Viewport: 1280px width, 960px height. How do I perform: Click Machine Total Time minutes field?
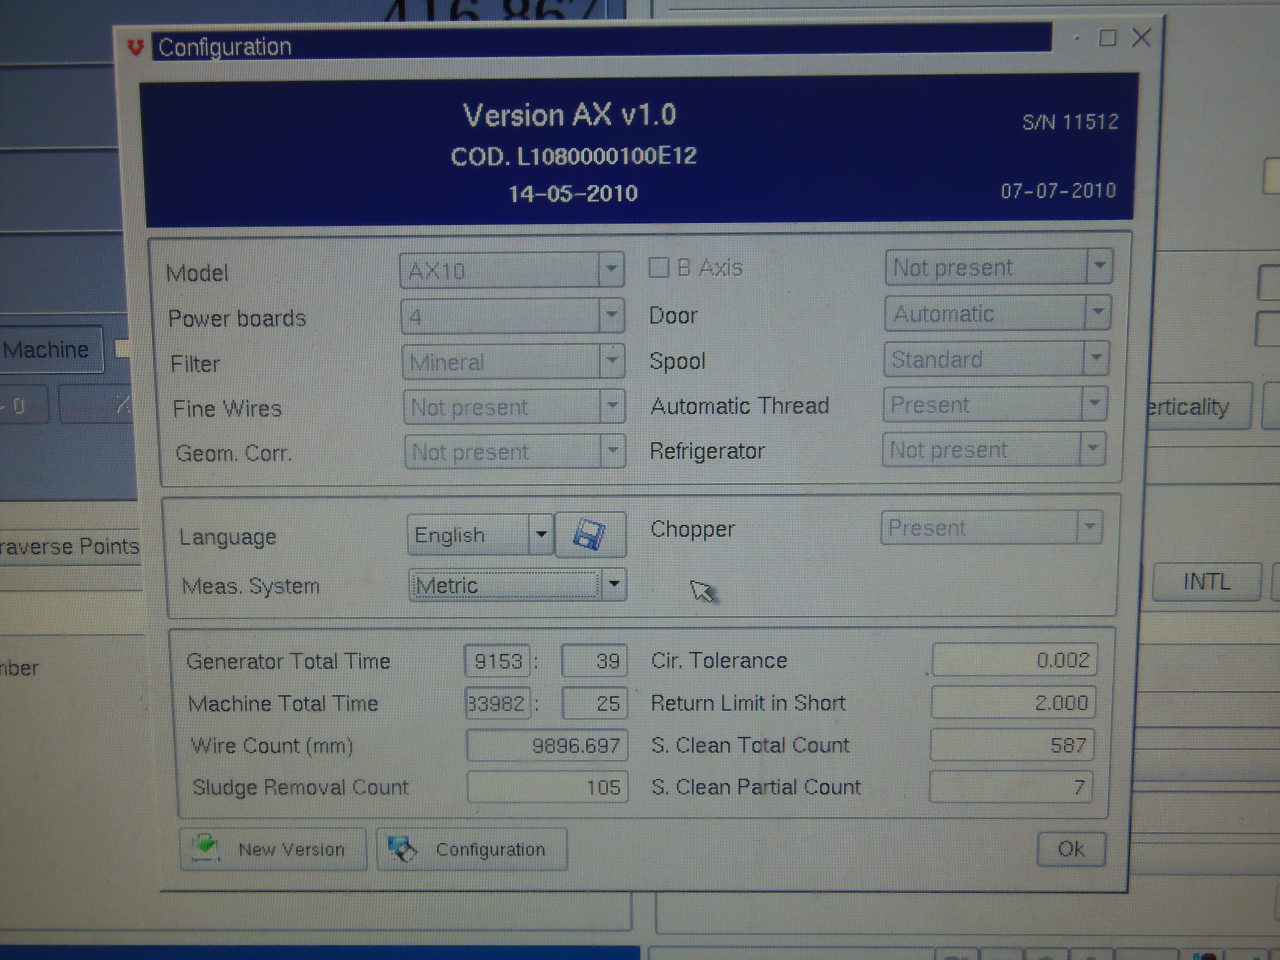click(x=595, y=703)
